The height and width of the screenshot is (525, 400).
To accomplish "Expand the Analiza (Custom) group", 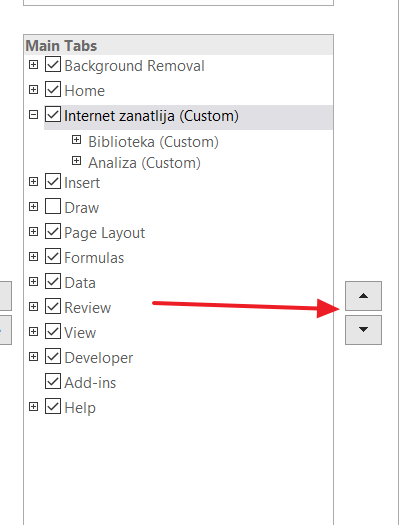I will pos(76,161).
